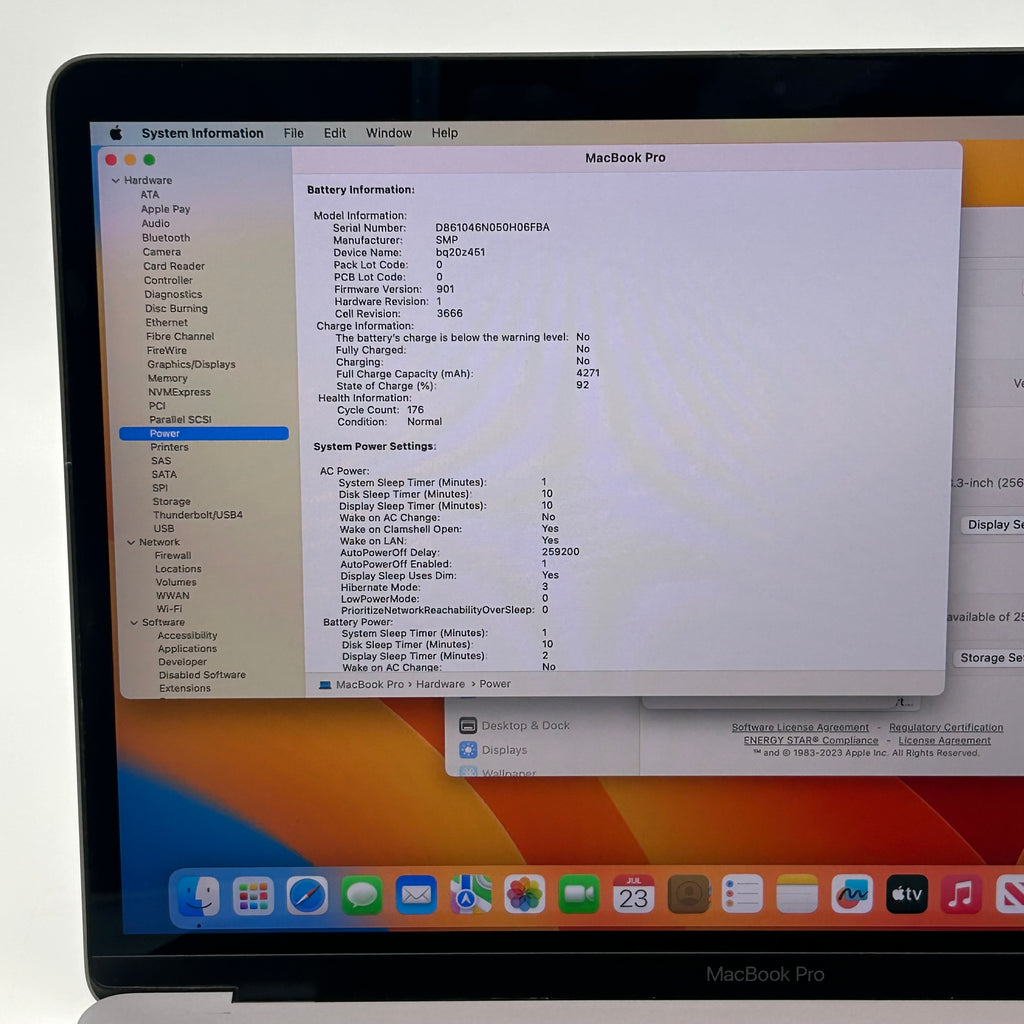
Task: Open Finder from the Dock
Action: click(199, 895)
